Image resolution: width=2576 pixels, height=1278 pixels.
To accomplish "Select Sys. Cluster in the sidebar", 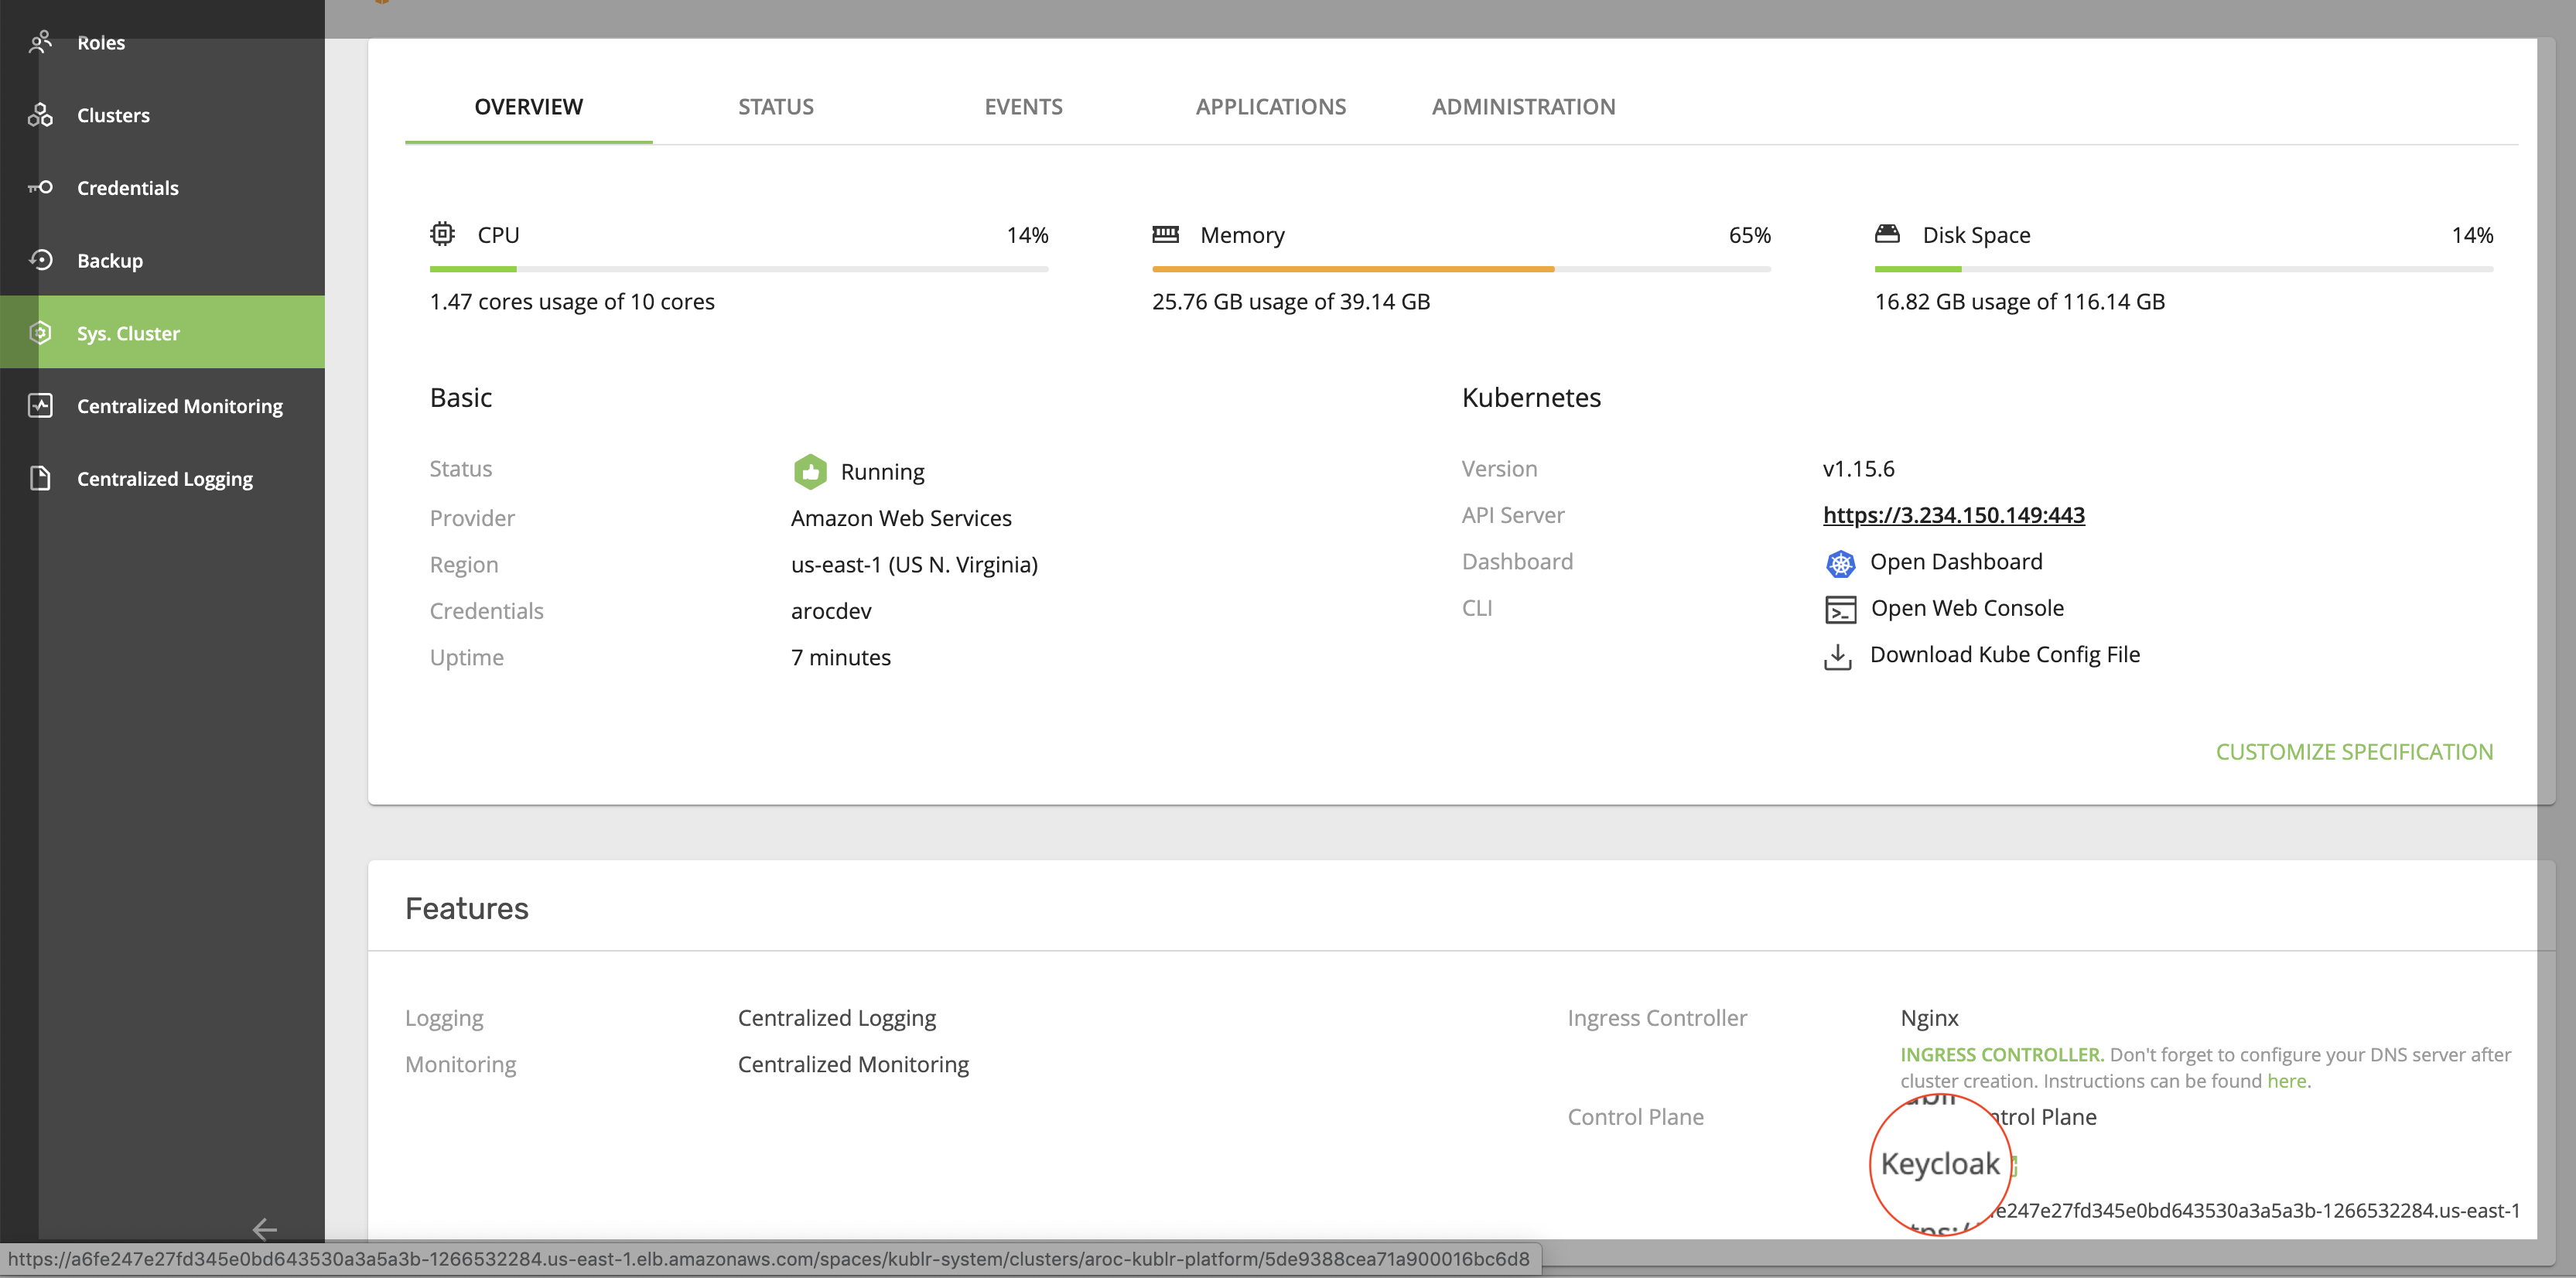I will click(x=162, y=333).
